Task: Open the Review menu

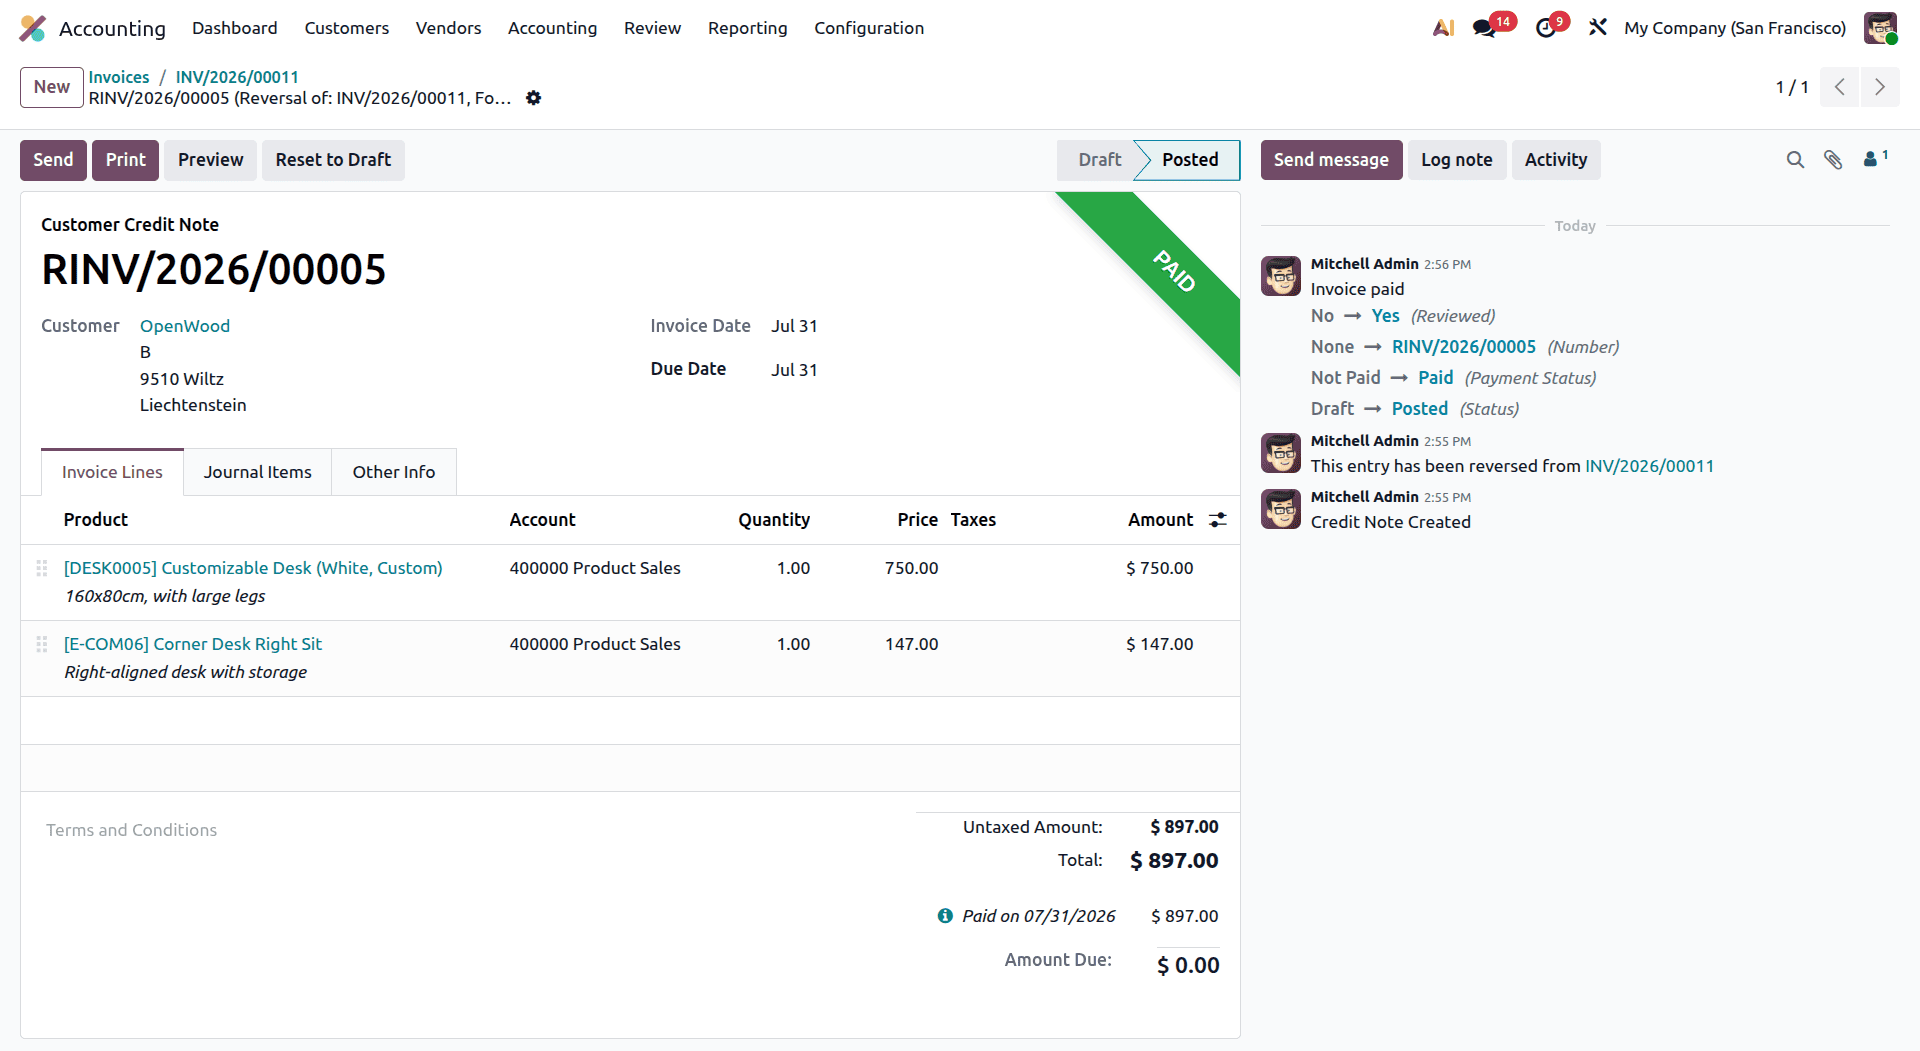Action: coord(653,28)
